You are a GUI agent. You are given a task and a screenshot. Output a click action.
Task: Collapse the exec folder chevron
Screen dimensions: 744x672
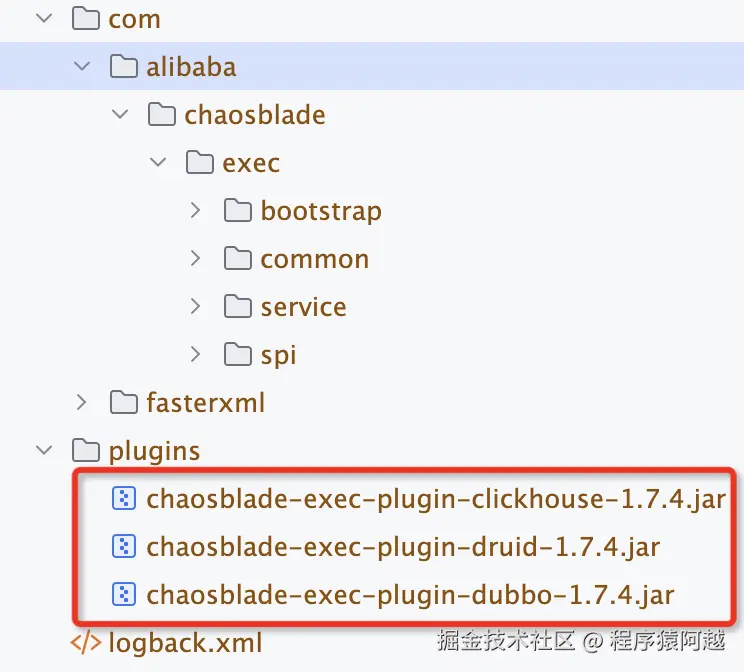158,162
